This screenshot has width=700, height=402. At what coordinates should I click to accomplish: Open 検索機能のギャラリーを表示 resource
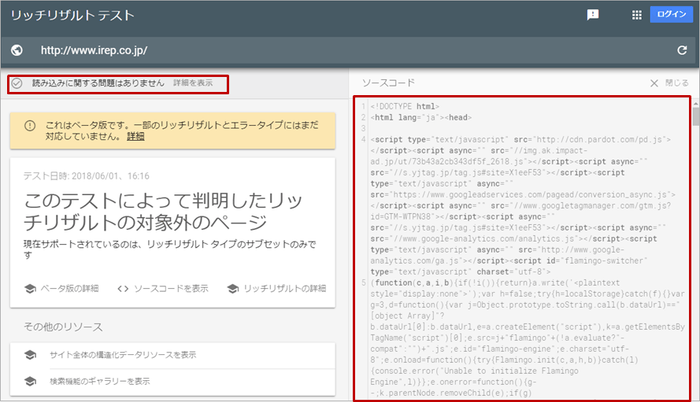(100, 381)
